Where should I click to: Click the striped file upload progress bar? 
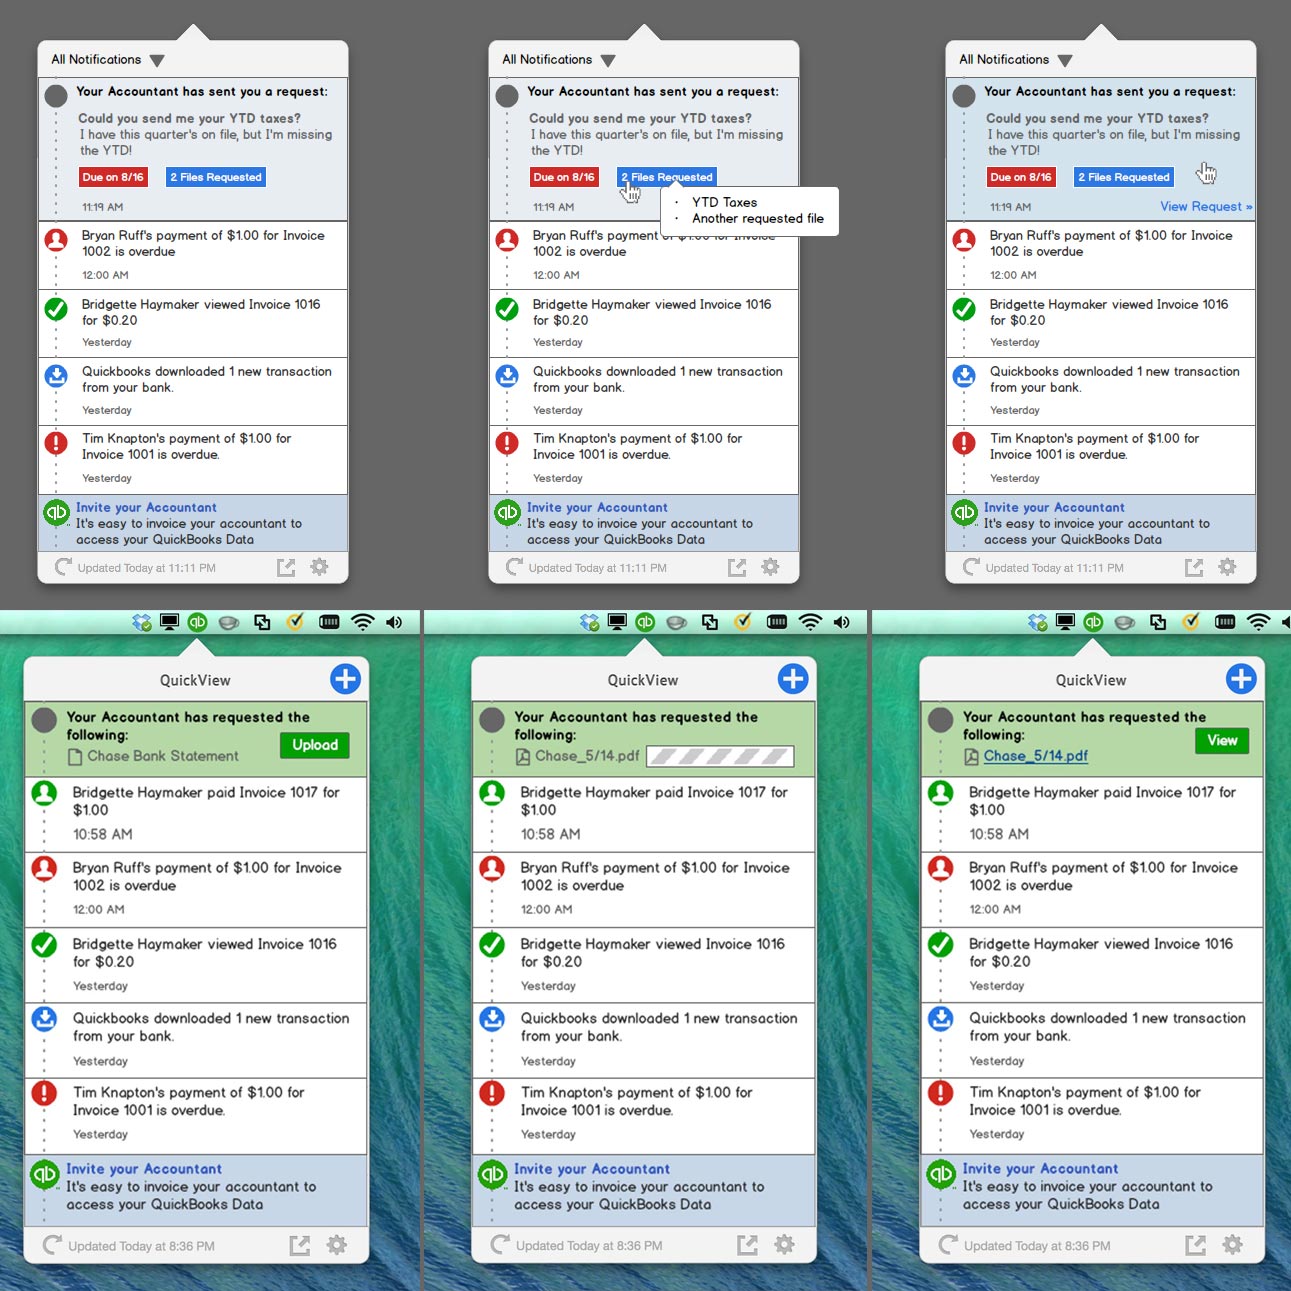pyautogui.click(x=720, y=757)
